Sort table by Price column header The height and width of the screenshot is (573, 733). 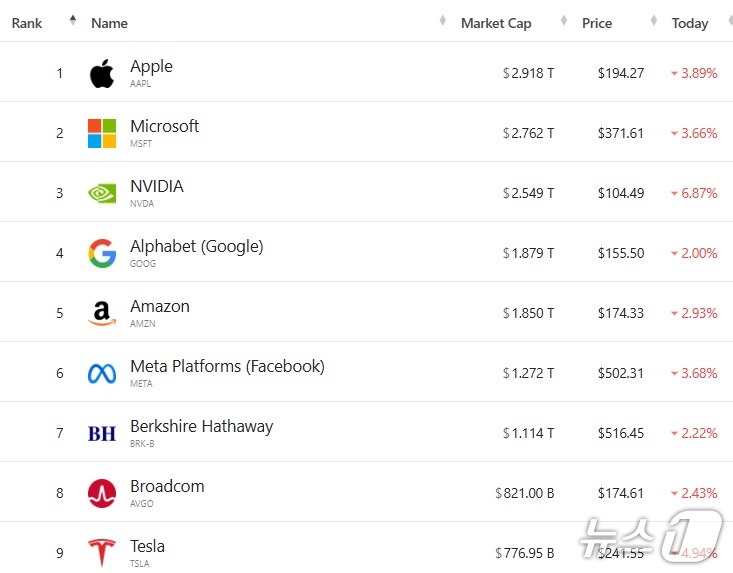tap(597, 23)
